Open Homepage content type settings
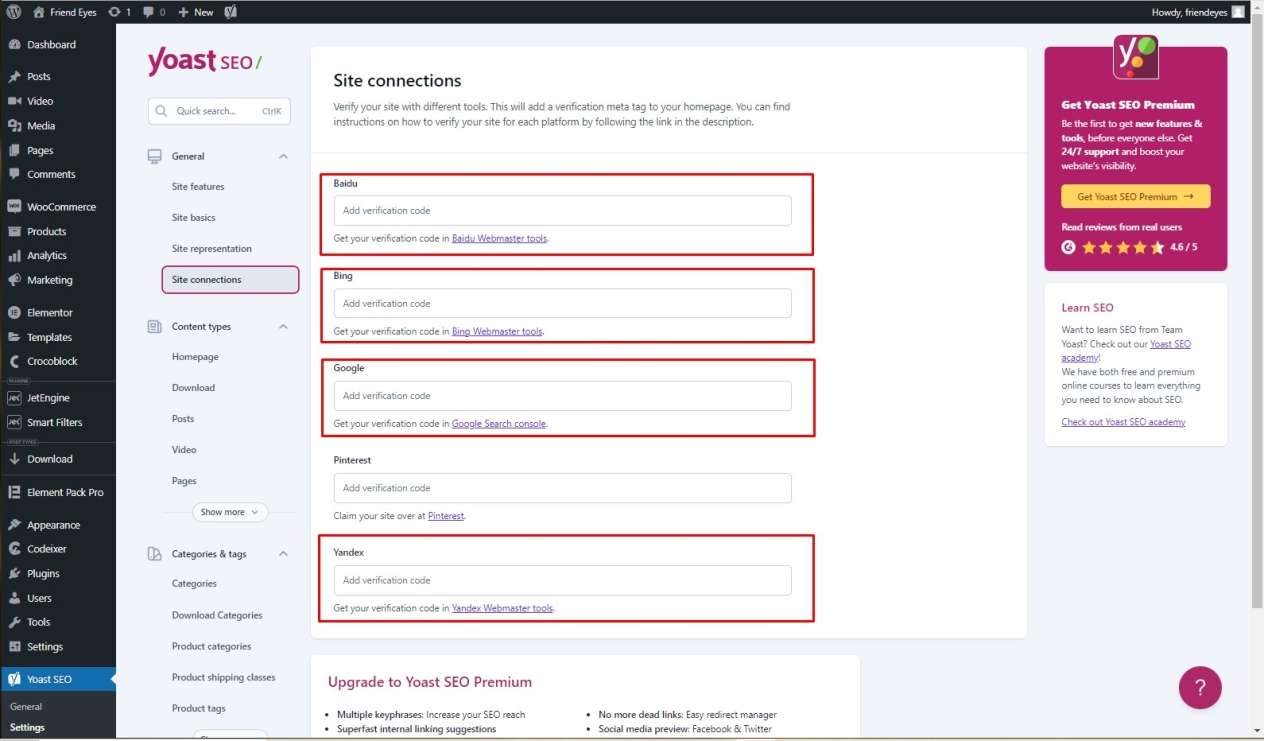The image size is (1264, 741). click(195, 357)
